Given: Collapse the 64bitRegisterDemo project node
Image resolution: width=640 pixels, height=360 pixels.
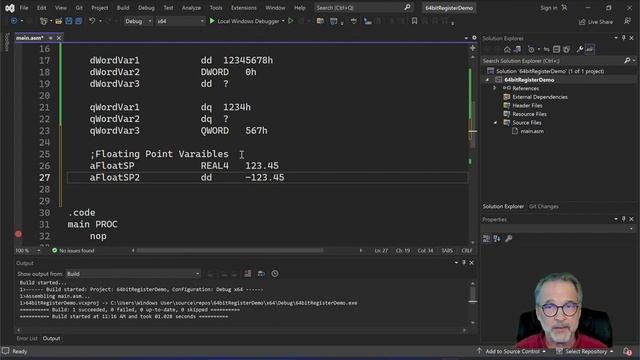Looking at the screenshot, I should coord(487,80).
